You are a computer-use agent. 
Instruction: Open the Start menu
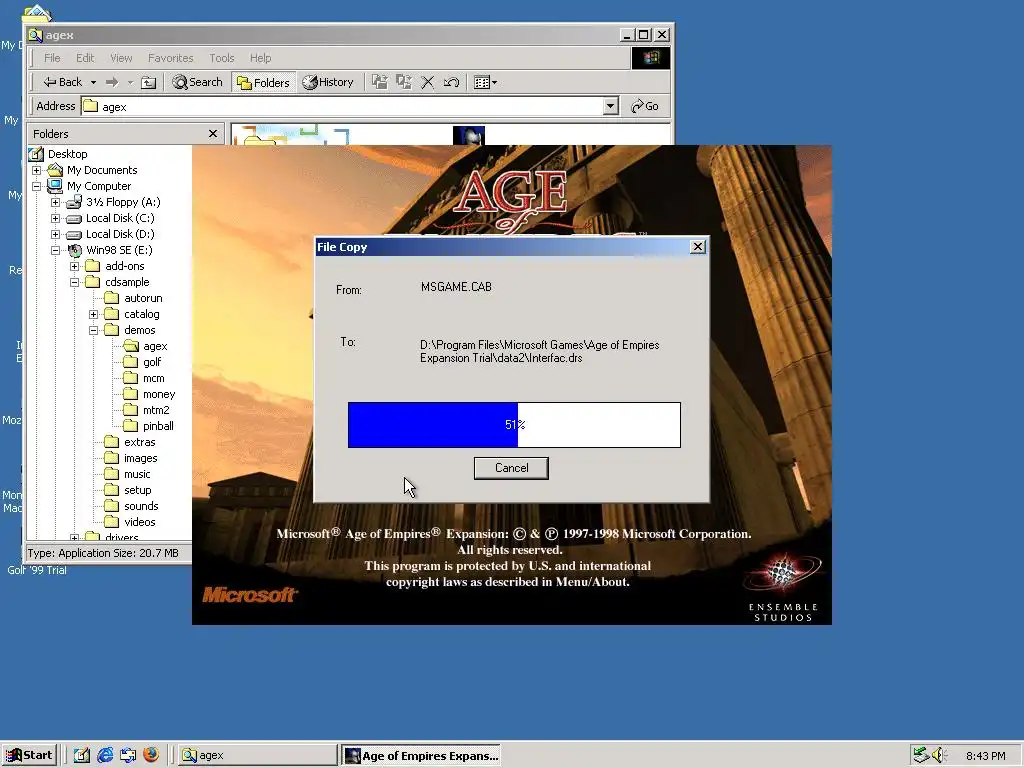coord(29,755)
